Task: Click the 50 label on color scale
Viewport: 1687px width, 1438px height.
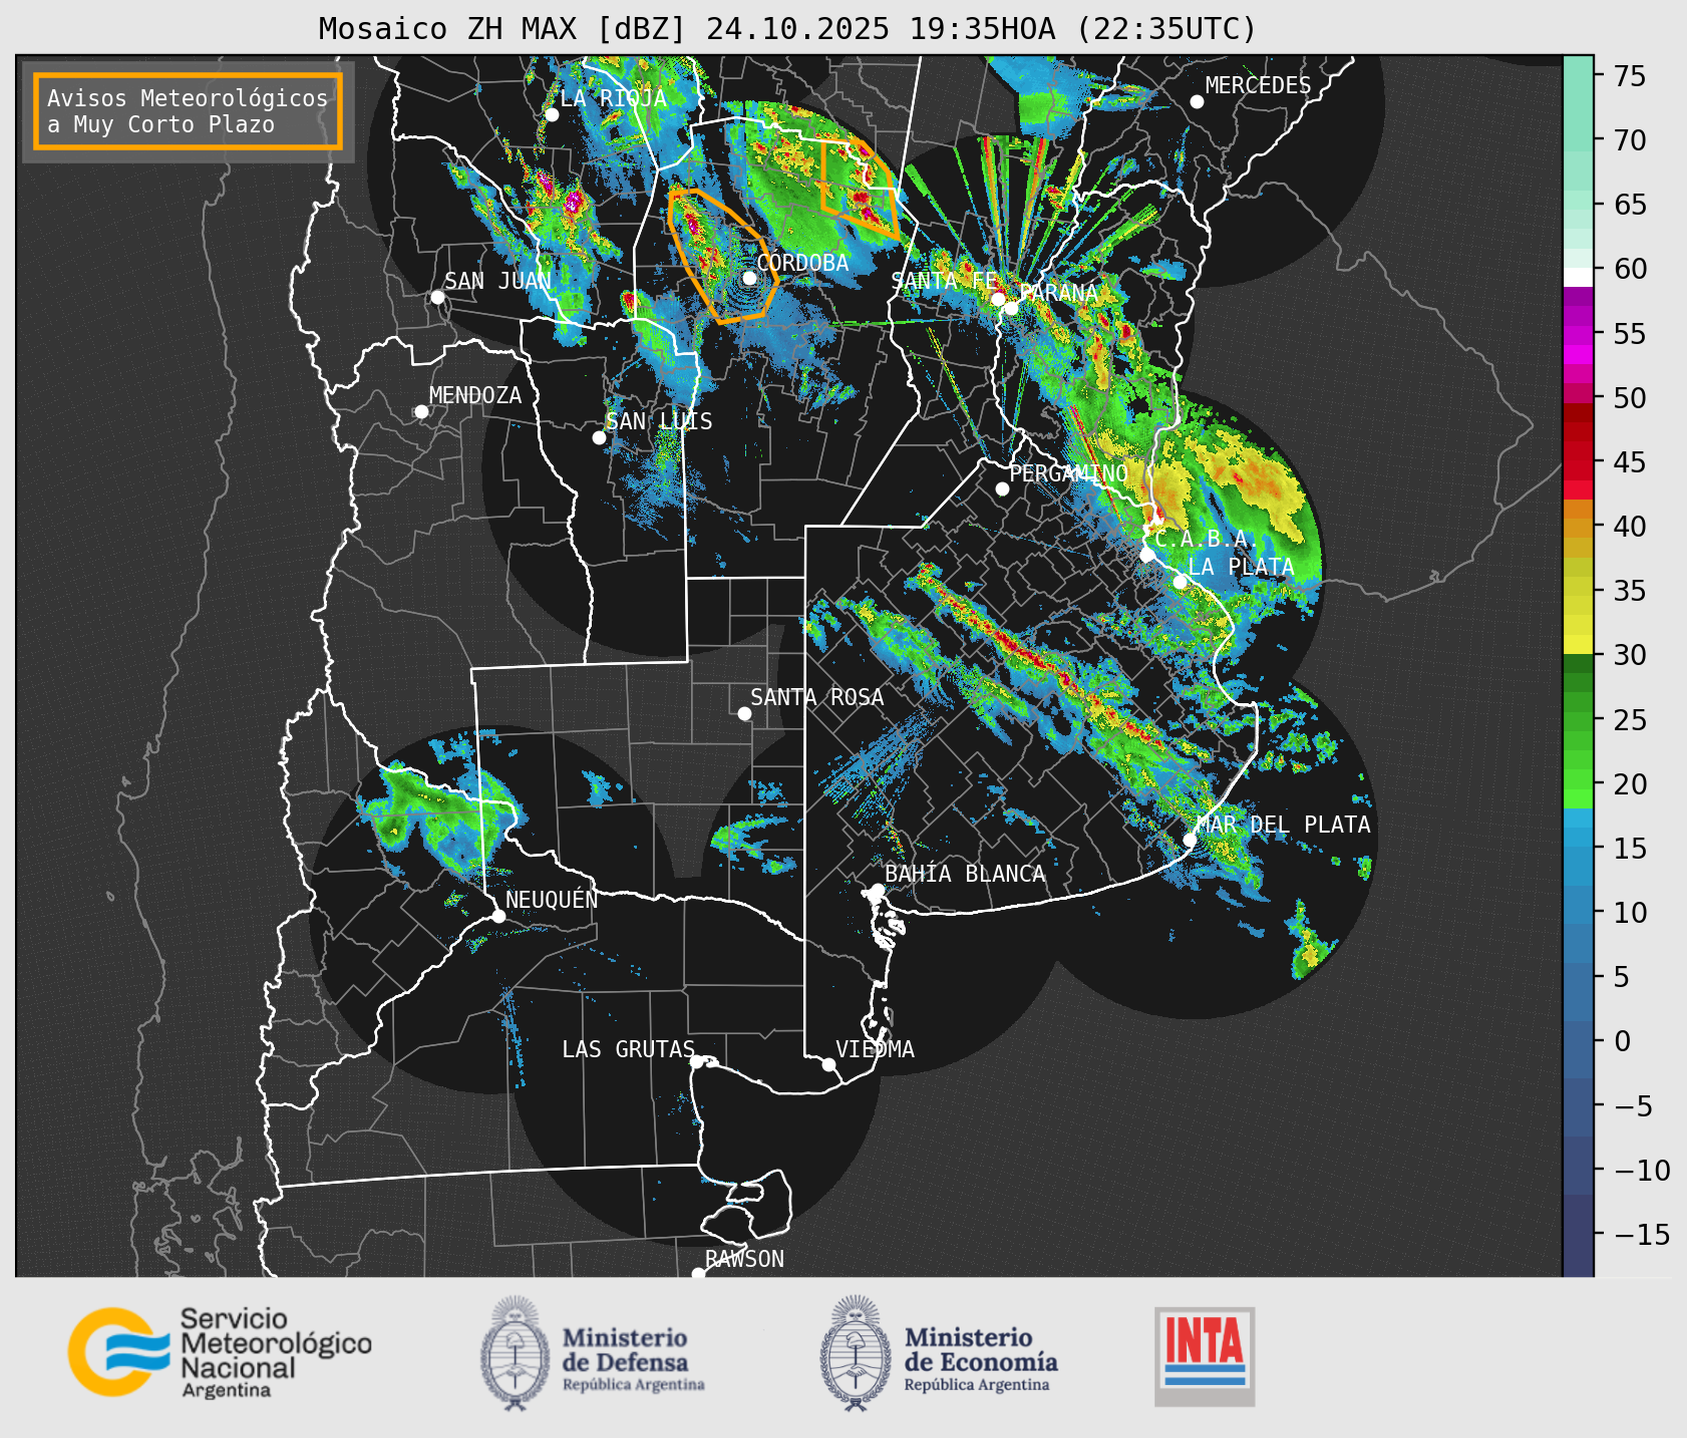Action: coord(1630,398)
